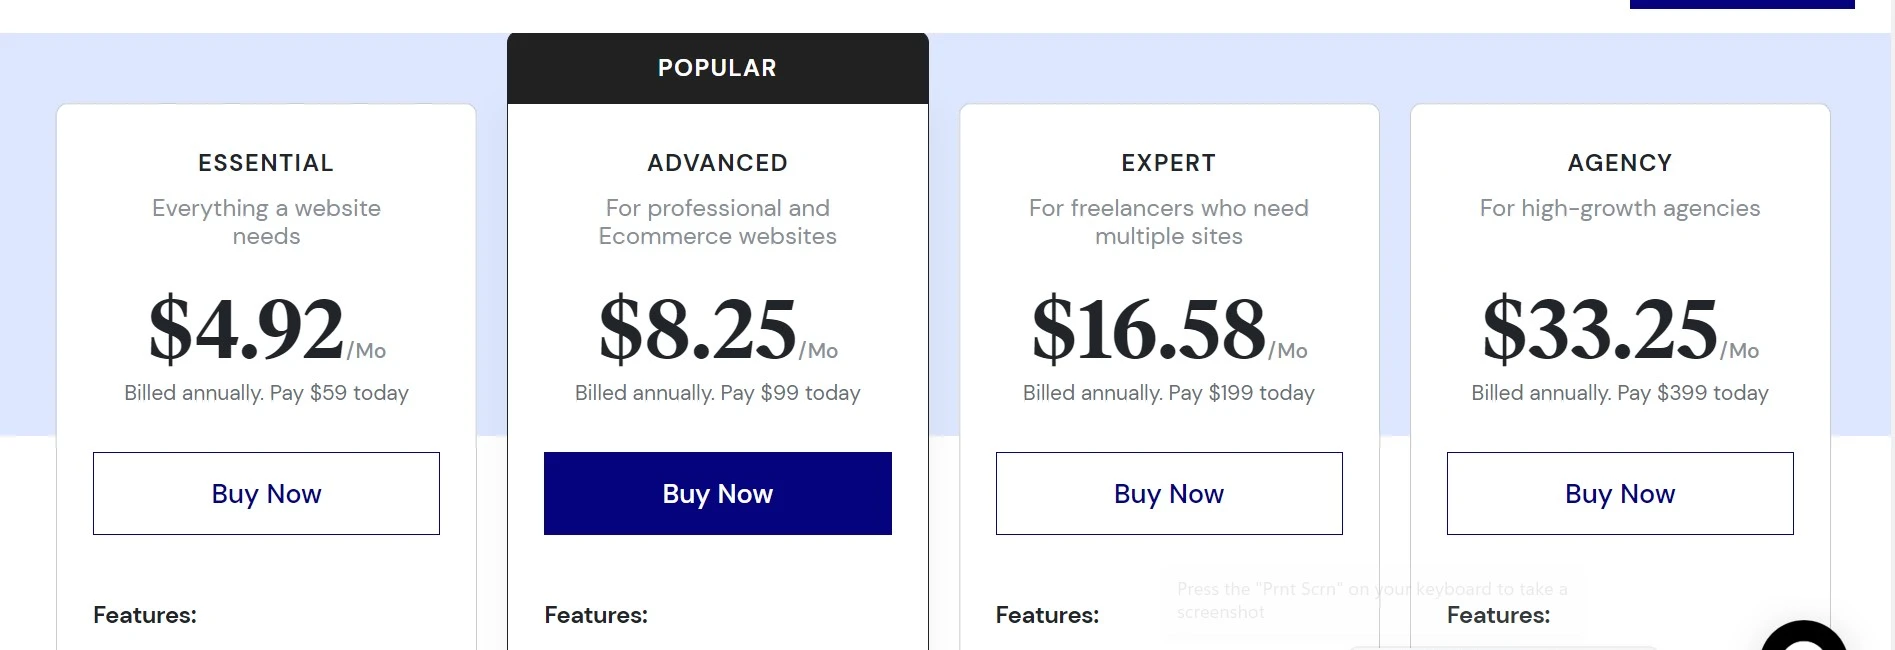Click the POPULAR banner above Advanced

717,68
